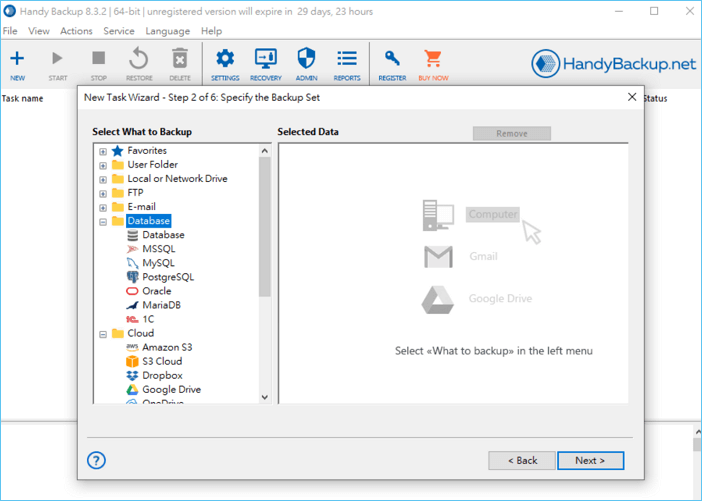Expand the E-mail tree node
The width and height of the screenshot is (702, 501).
tap(103, 208)
